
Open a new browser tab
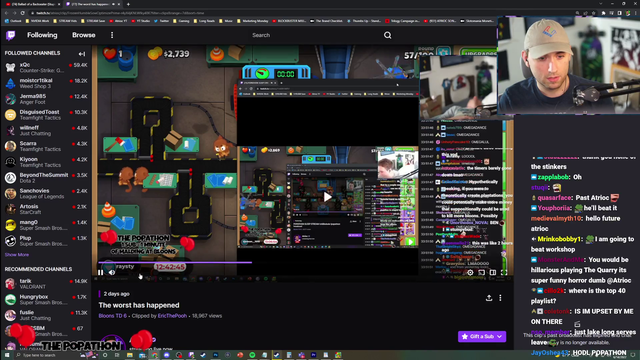click(x=128, y=4)
